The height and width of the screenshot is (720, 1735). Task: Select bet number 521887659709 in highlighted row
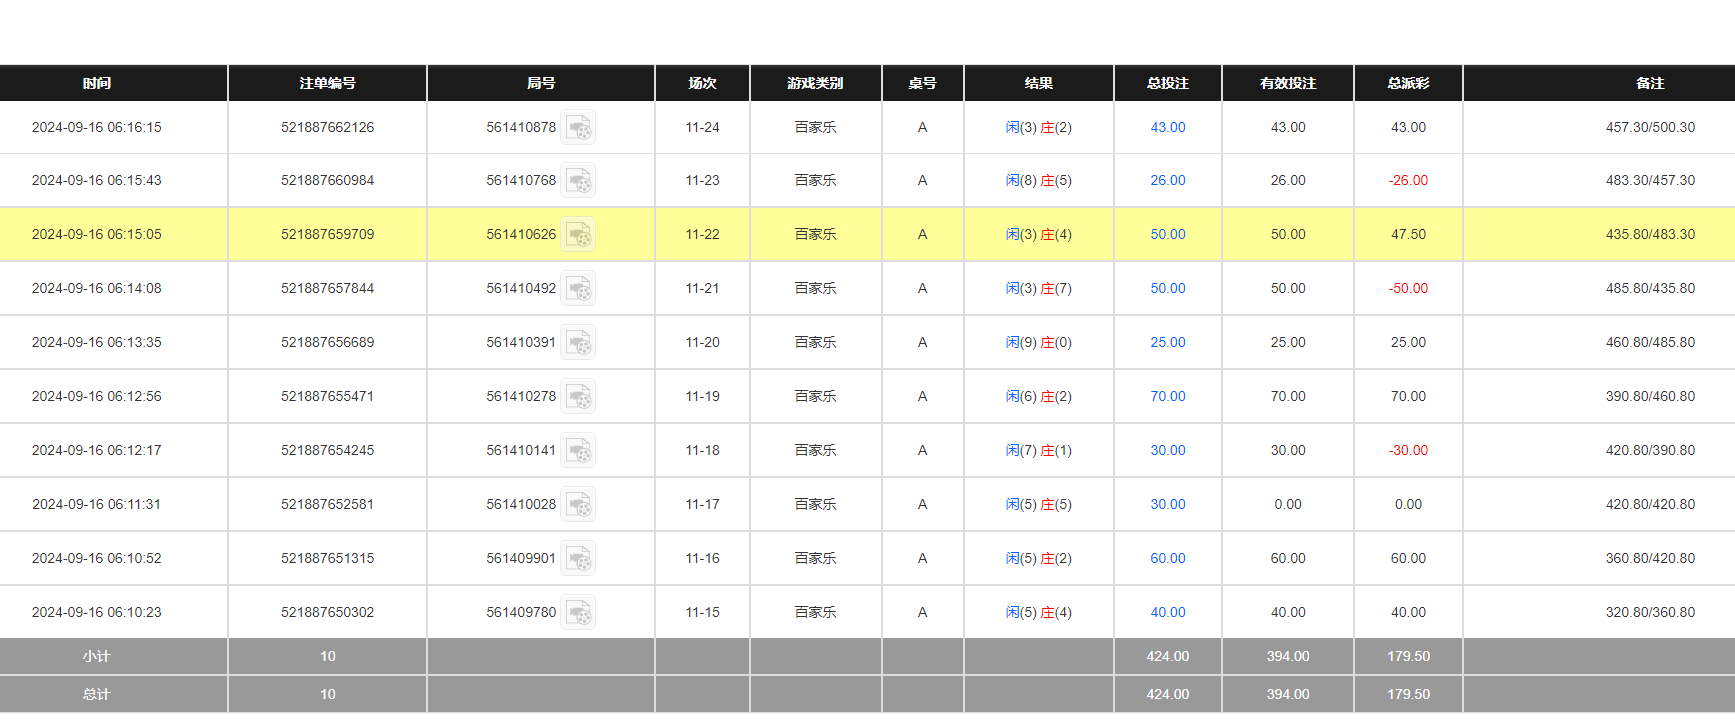coord(327,235)
